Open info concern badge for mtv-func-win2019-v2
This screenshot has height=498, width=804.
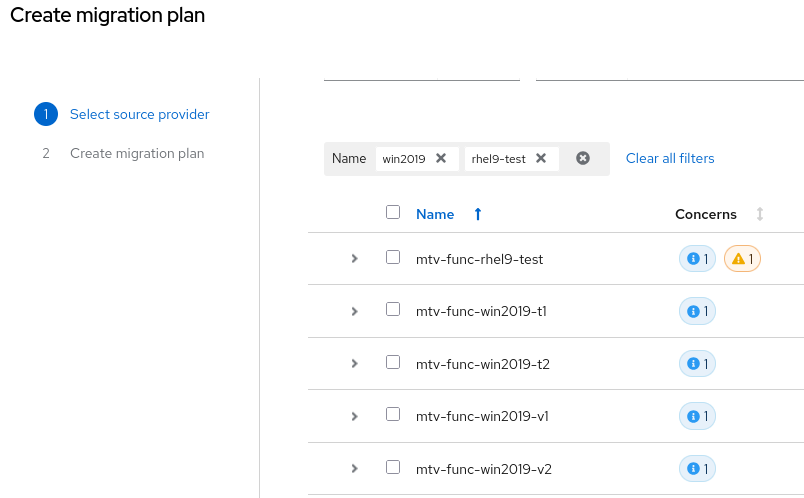[x=697, y=468]
